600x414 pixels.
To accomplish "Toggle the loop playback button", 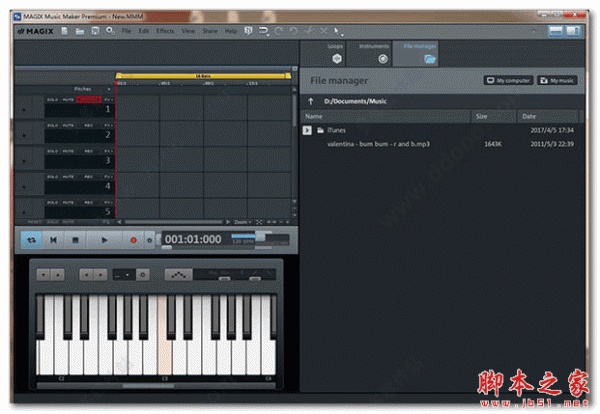I will (x=31, y=240).
